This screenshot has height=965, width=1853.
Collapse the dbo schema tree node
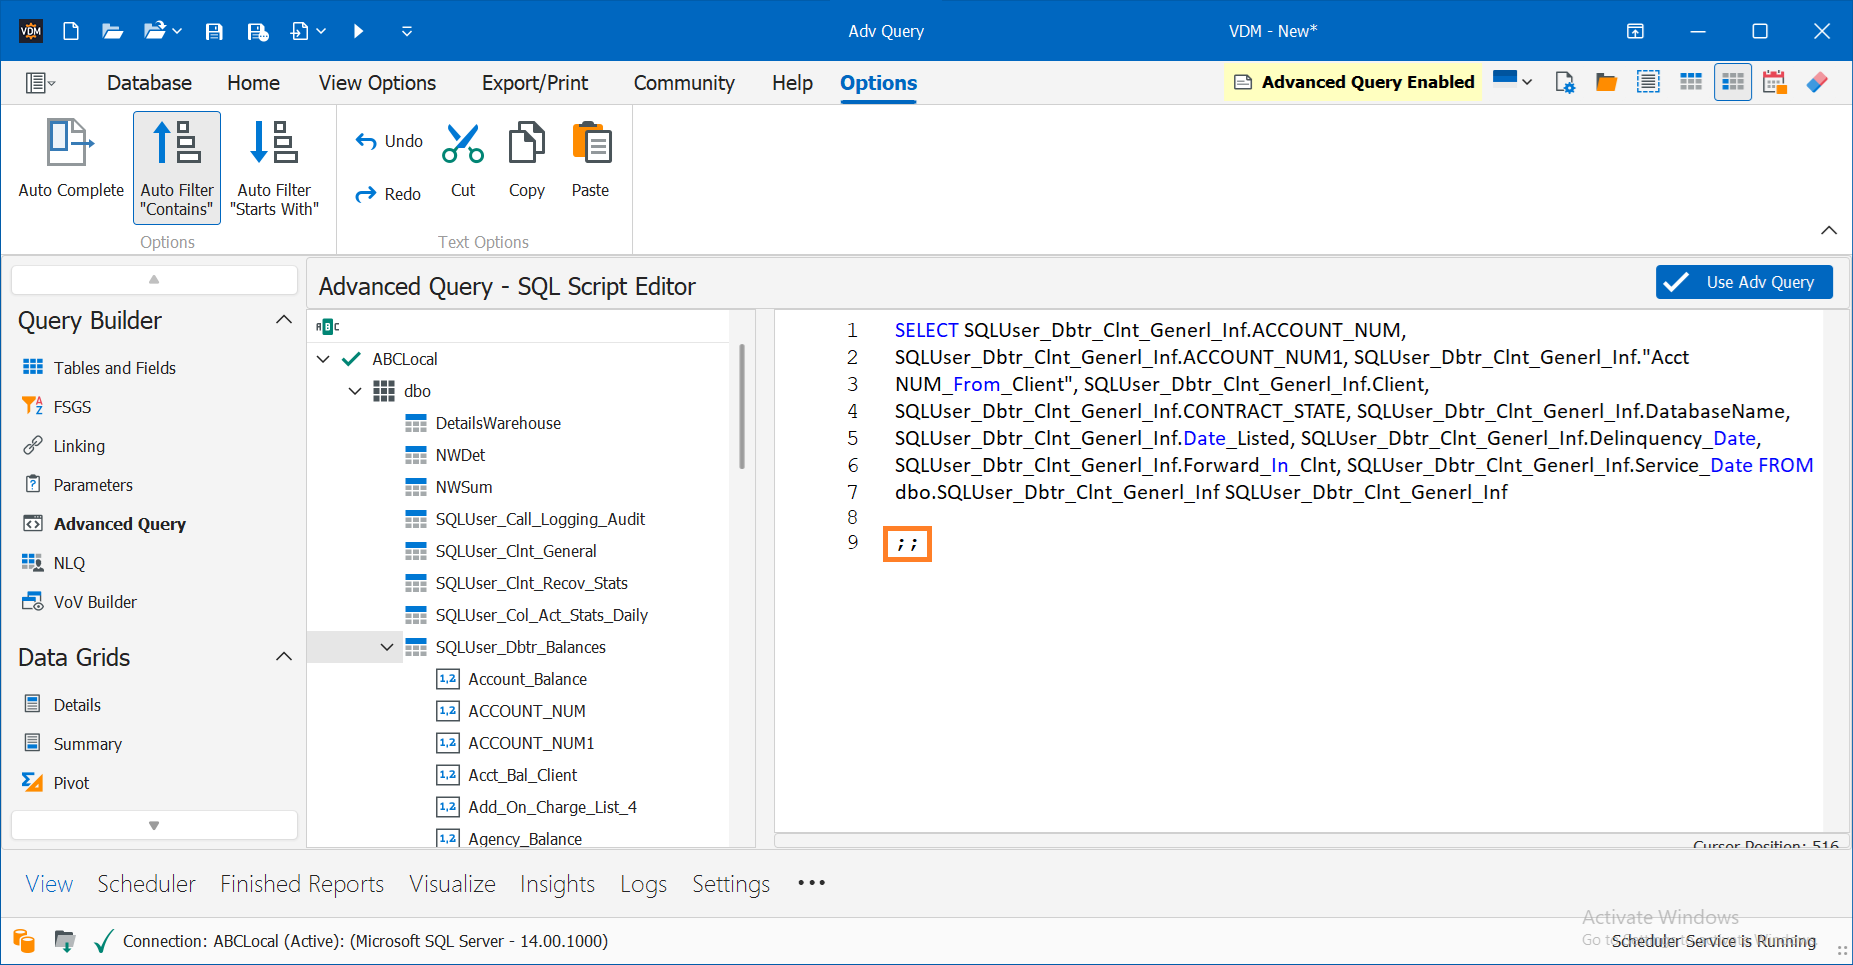(356, 390)
